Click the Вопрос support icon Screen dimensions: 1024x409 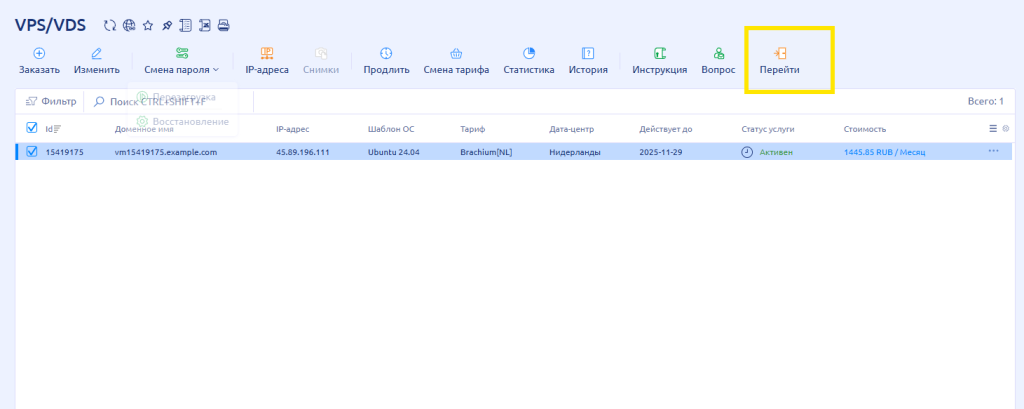pyautogui.click(x=718, y=53)
